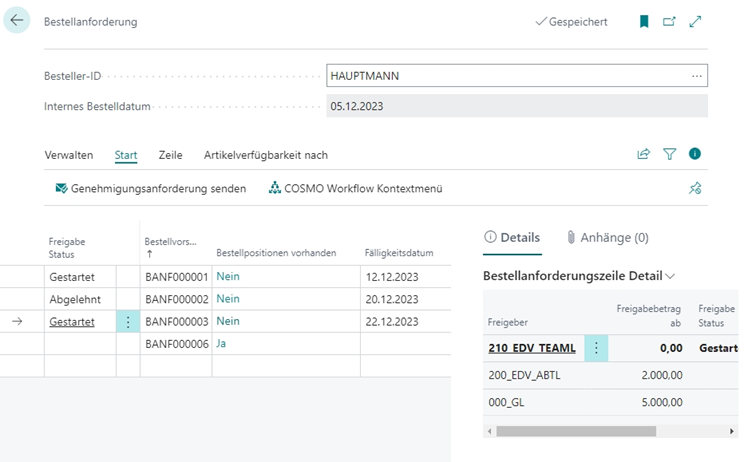Click the pin action bar icon
752x462 pixels.
coord(695,188)
